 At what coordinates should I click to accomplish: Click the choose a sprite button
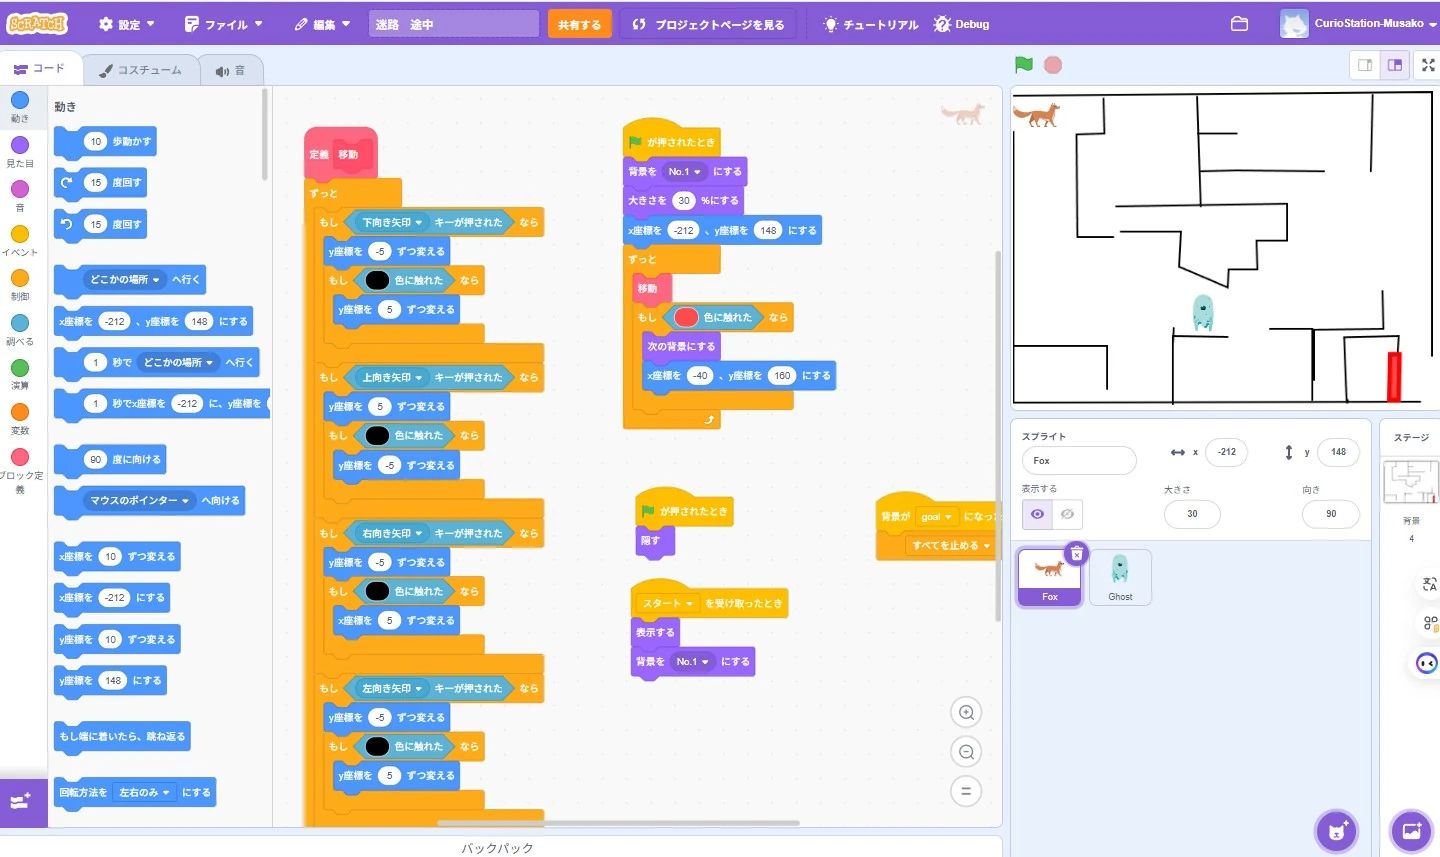[x=1335, y=830]
